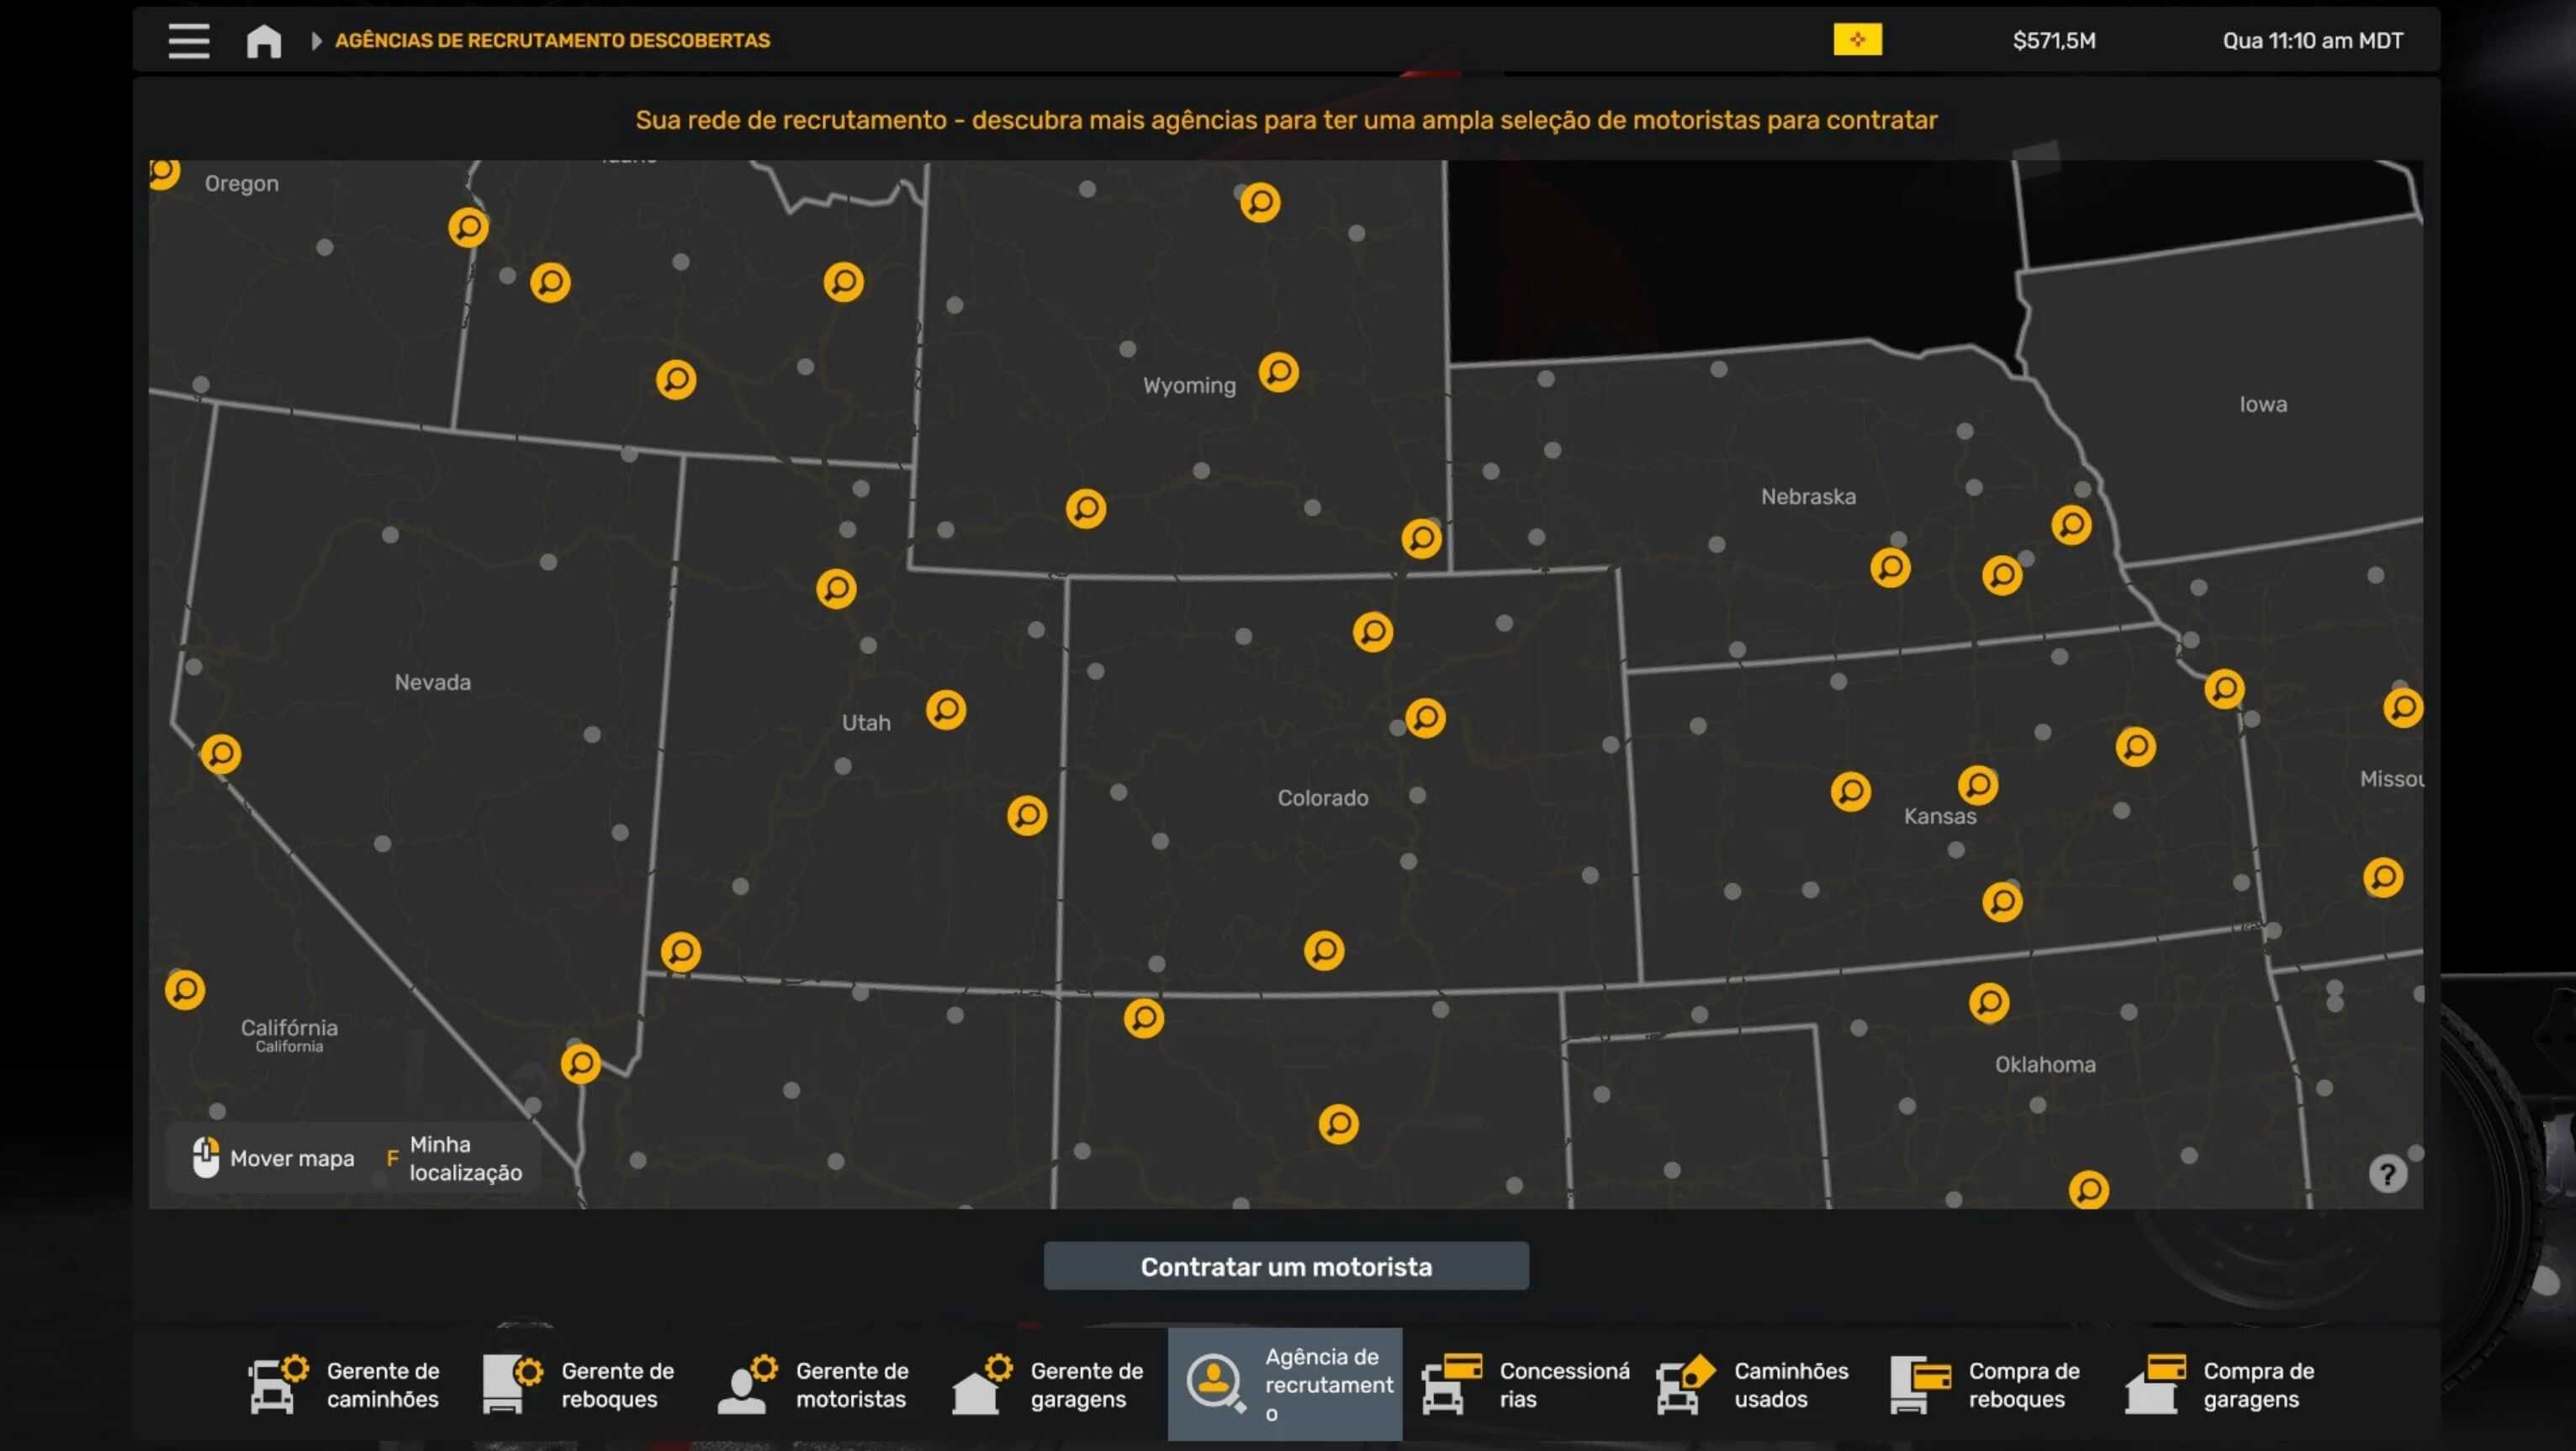Click the agency marker right of Utah label

945,710
